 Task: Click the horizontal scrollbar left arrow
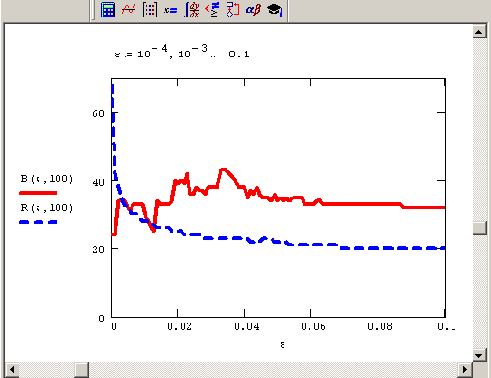[12, 369]
